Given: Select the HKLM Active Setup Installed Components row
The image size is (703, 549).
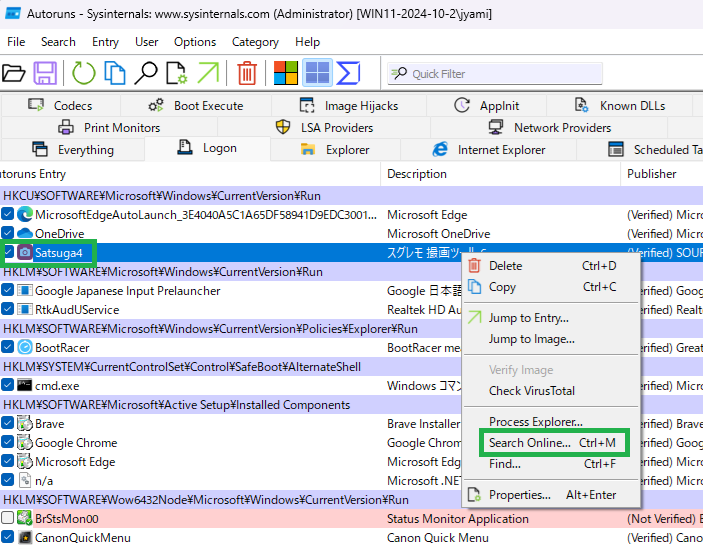Looking at the screenshot, I should coord(352,405).
